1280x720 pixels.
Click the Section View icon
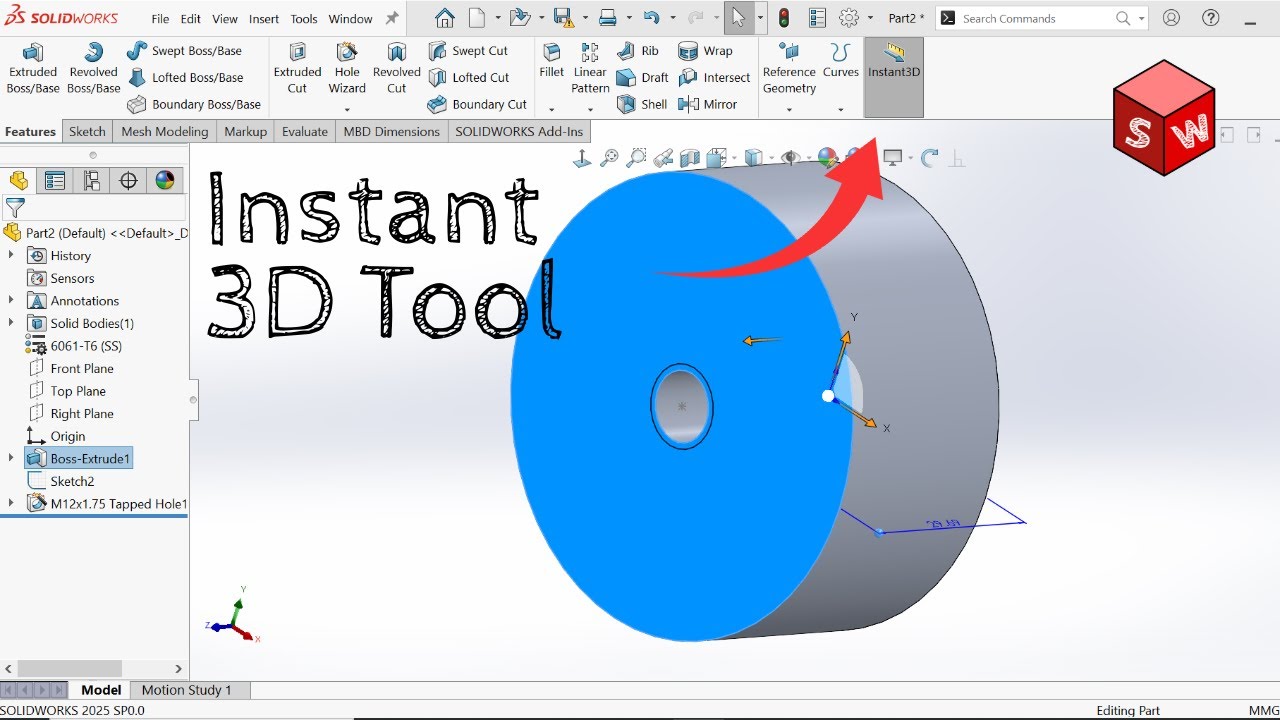tap(690, 158)
